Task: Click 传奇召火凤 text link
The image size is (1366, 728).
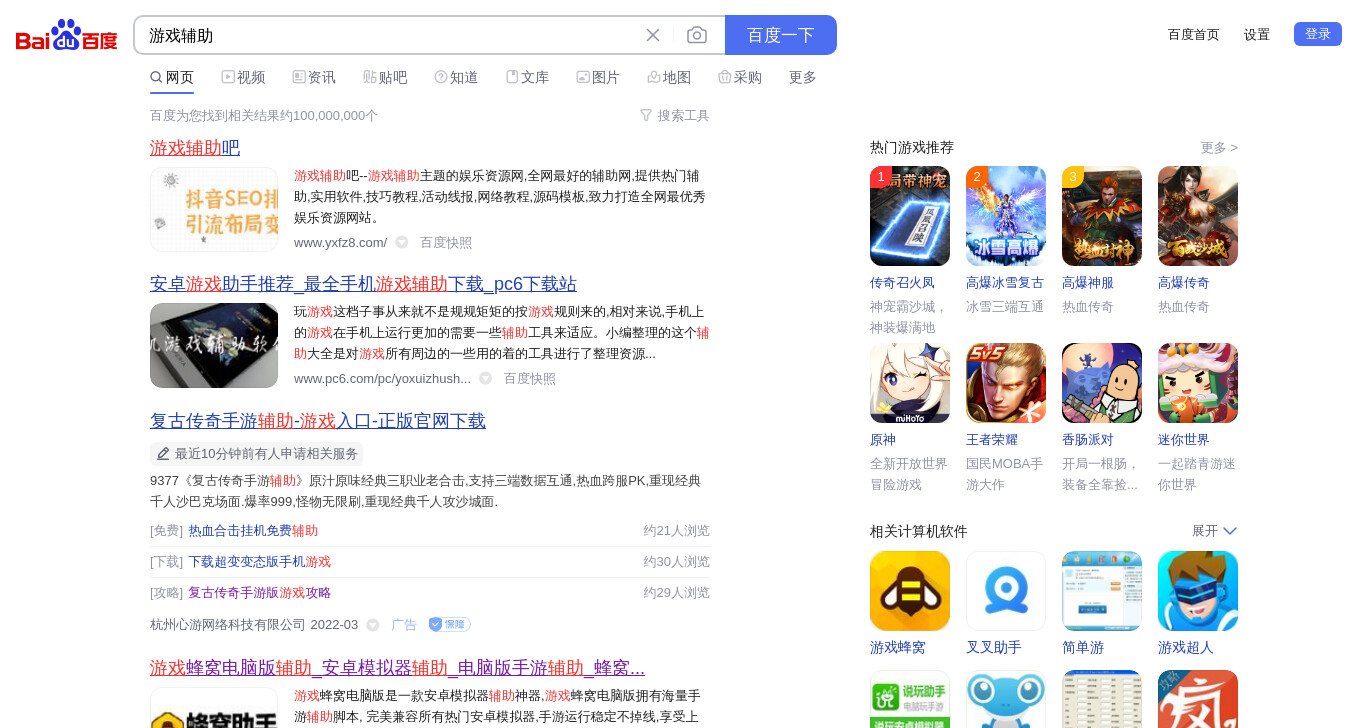Action: pyautogui.click(x=902, y=283)
